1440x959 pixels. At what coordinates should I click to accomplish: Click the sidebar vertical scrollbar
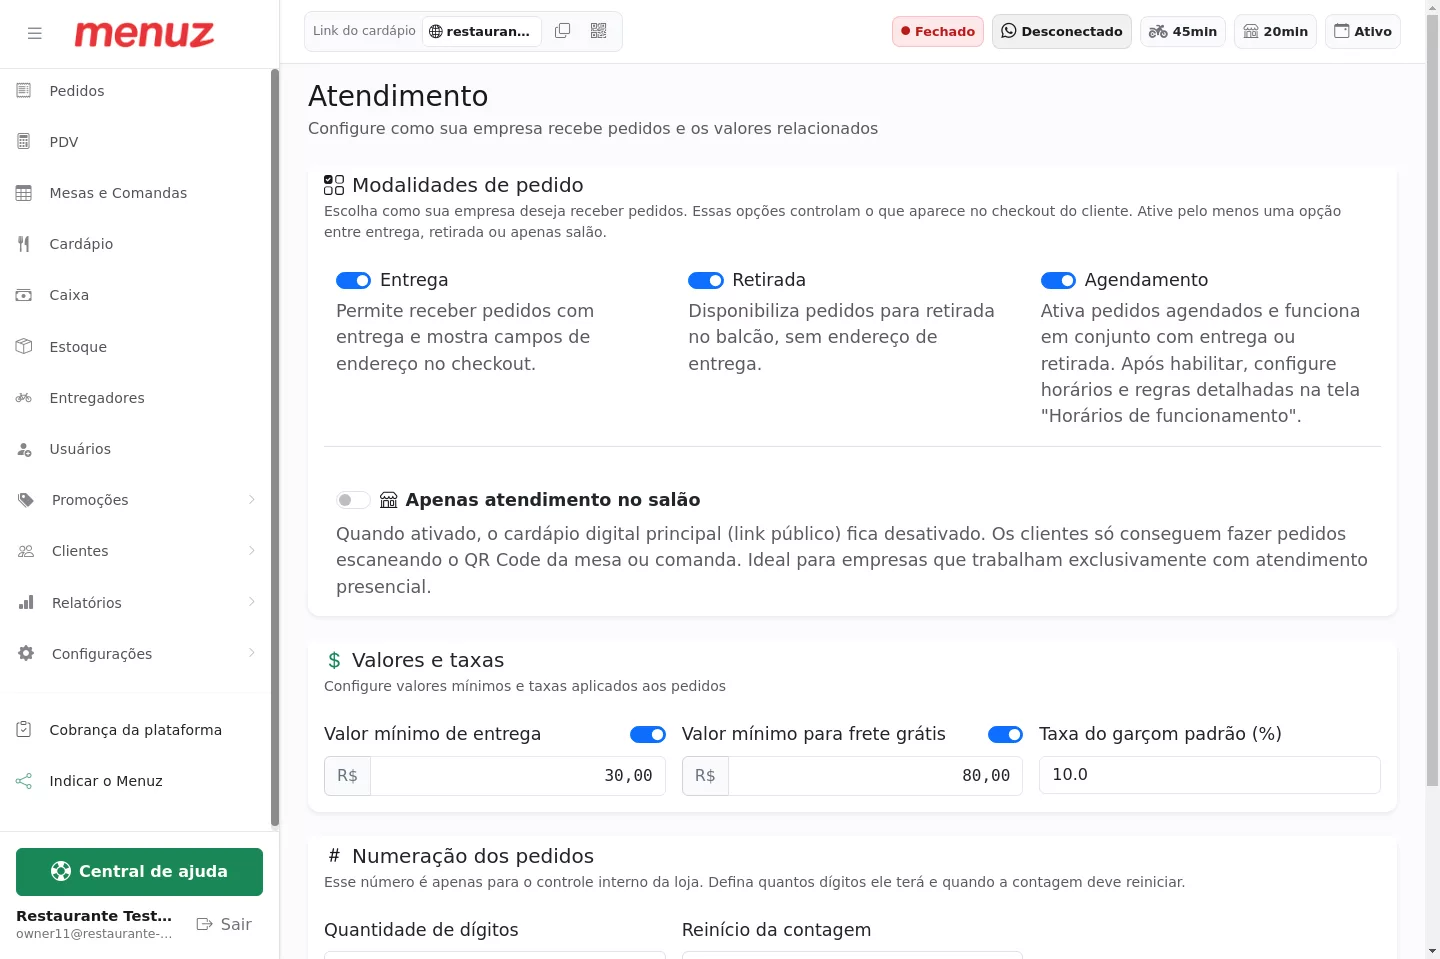(x=275, y=448)
